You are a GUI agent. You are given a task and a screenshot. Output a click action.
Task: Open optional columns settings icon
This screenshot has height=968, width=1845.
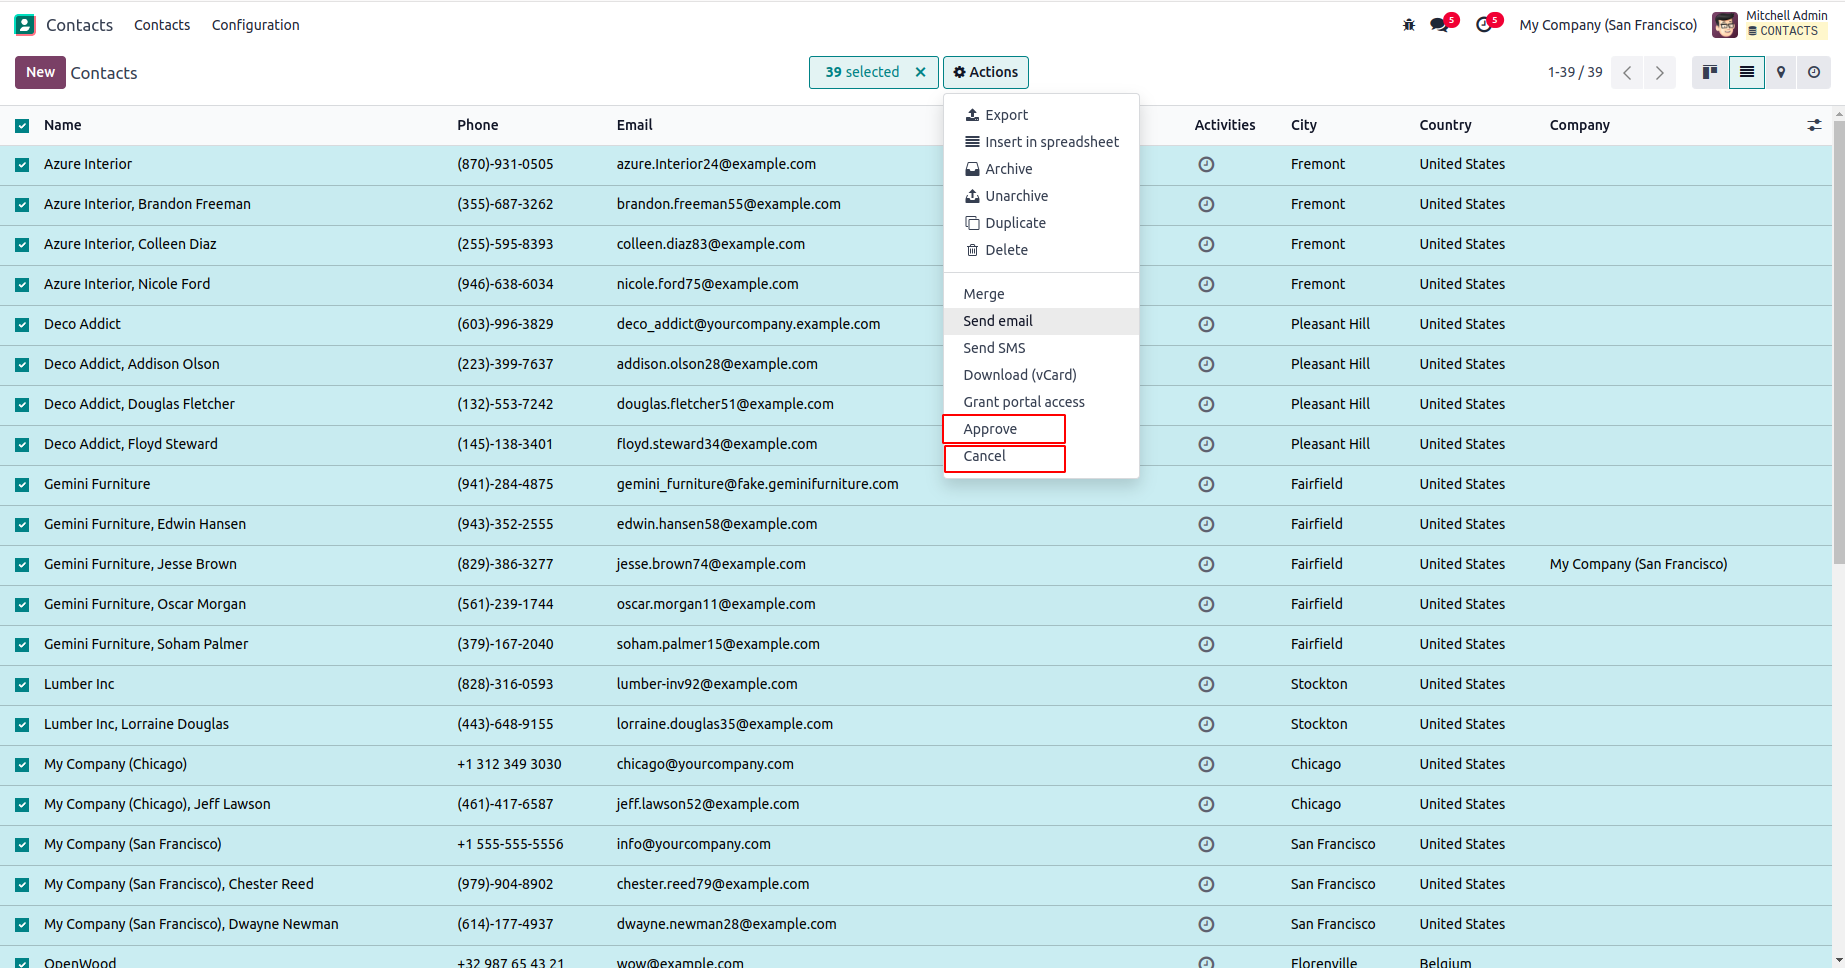[x=1814, y=125]
